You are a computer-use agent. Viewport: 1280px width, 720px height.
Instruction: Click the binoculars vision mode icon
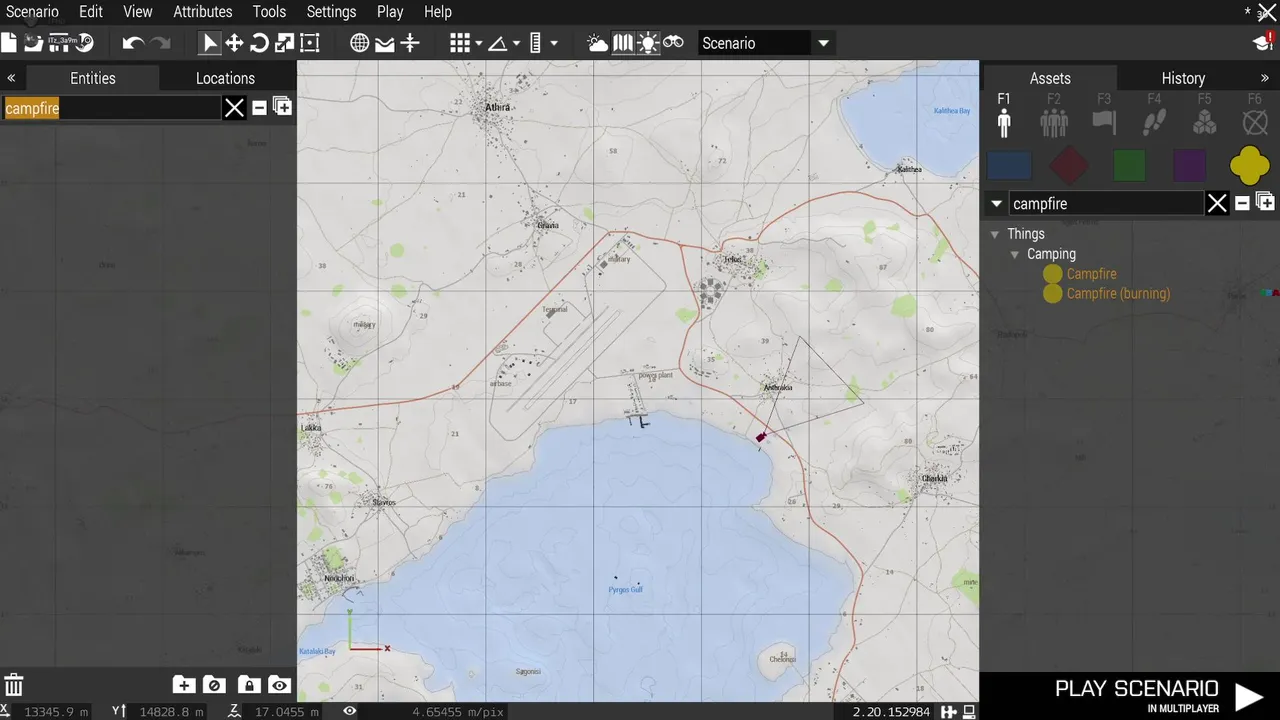[x=673, y=43]
